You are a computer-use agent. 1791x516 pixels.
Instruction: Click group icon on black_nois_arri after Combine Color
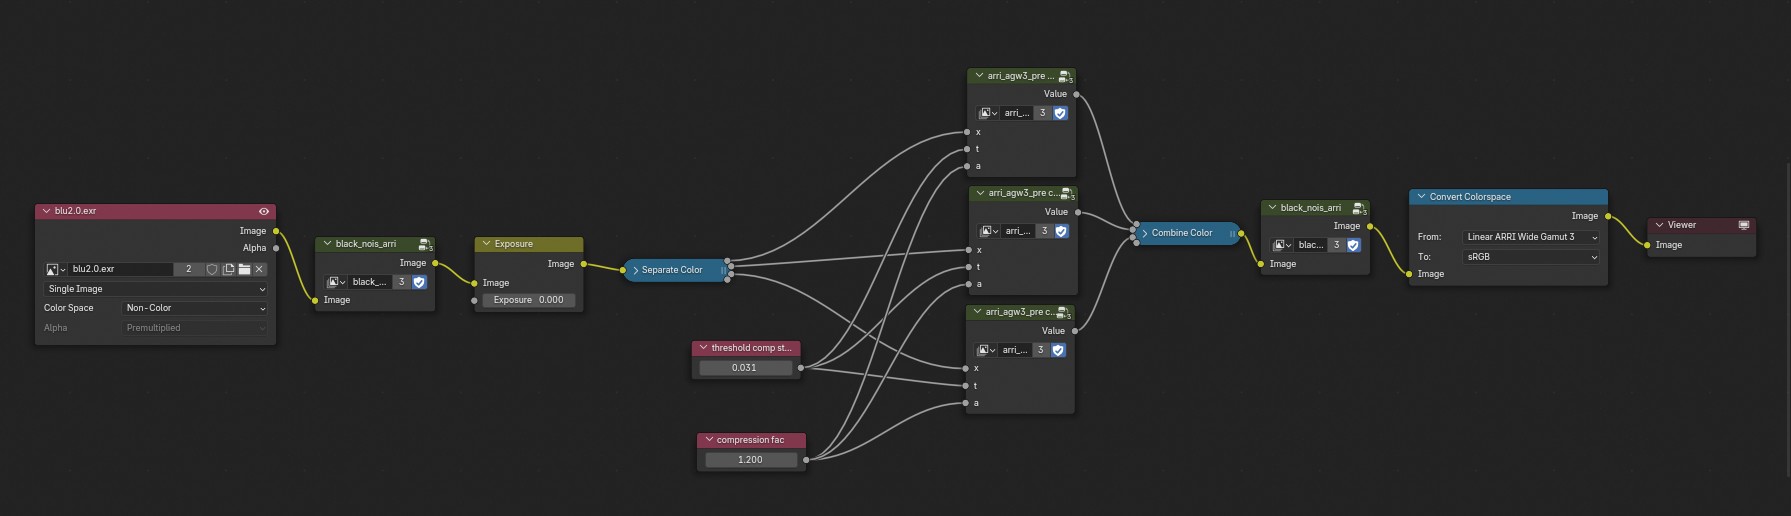(x=1359, y=208)
